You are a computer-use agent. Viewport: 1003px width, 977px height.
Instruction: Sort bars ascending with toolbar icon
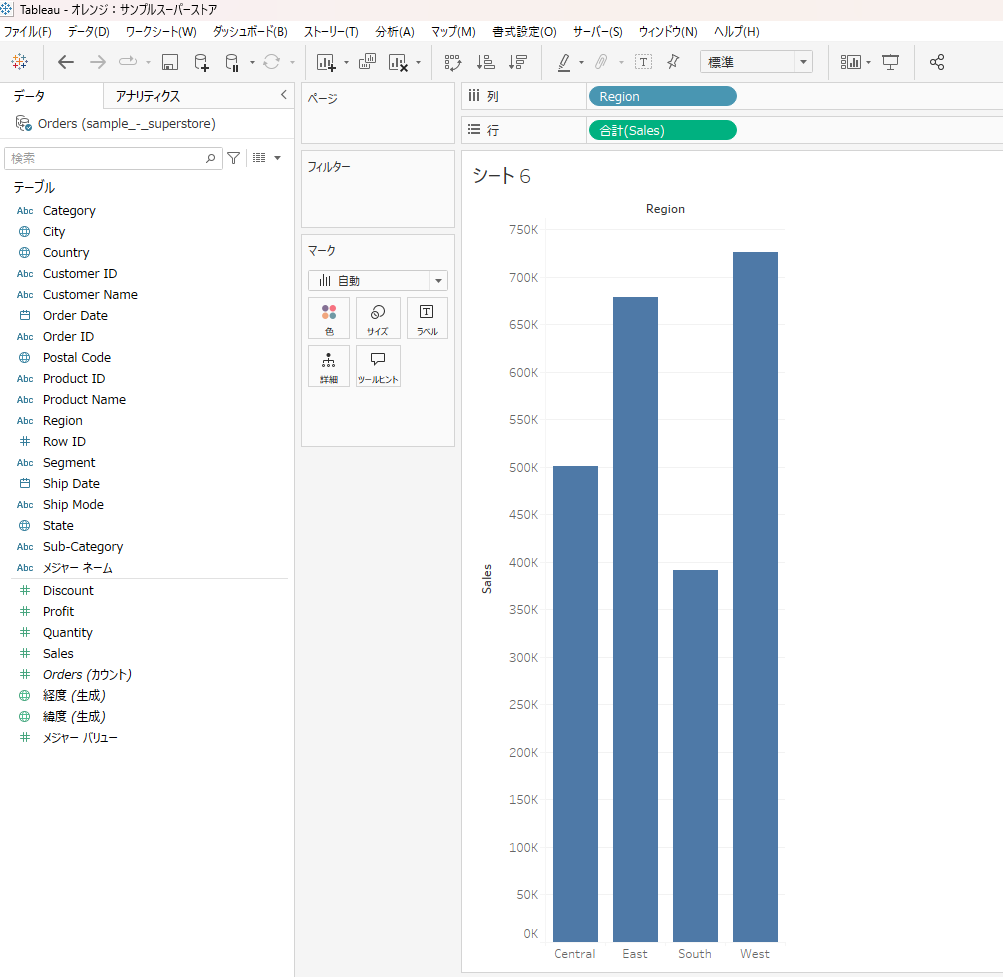[485, 62]
